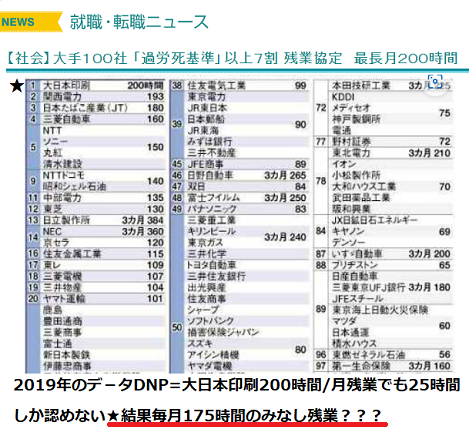Click the yellow NEWS badge
469x441 pixels.
(31, 22)
